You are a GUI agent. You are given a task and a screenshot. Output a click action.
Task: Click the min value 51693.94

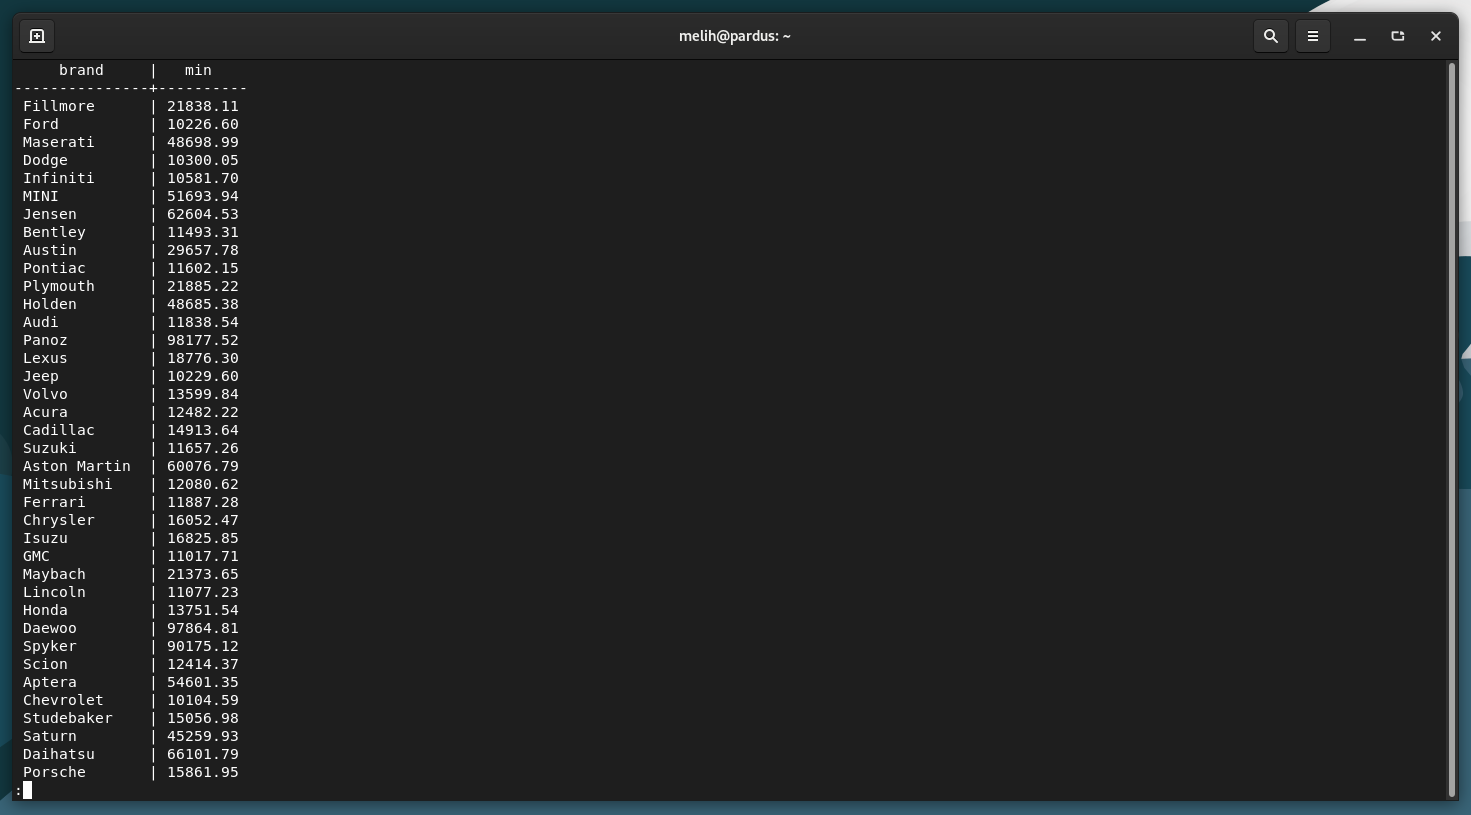(x=203, y=196)
